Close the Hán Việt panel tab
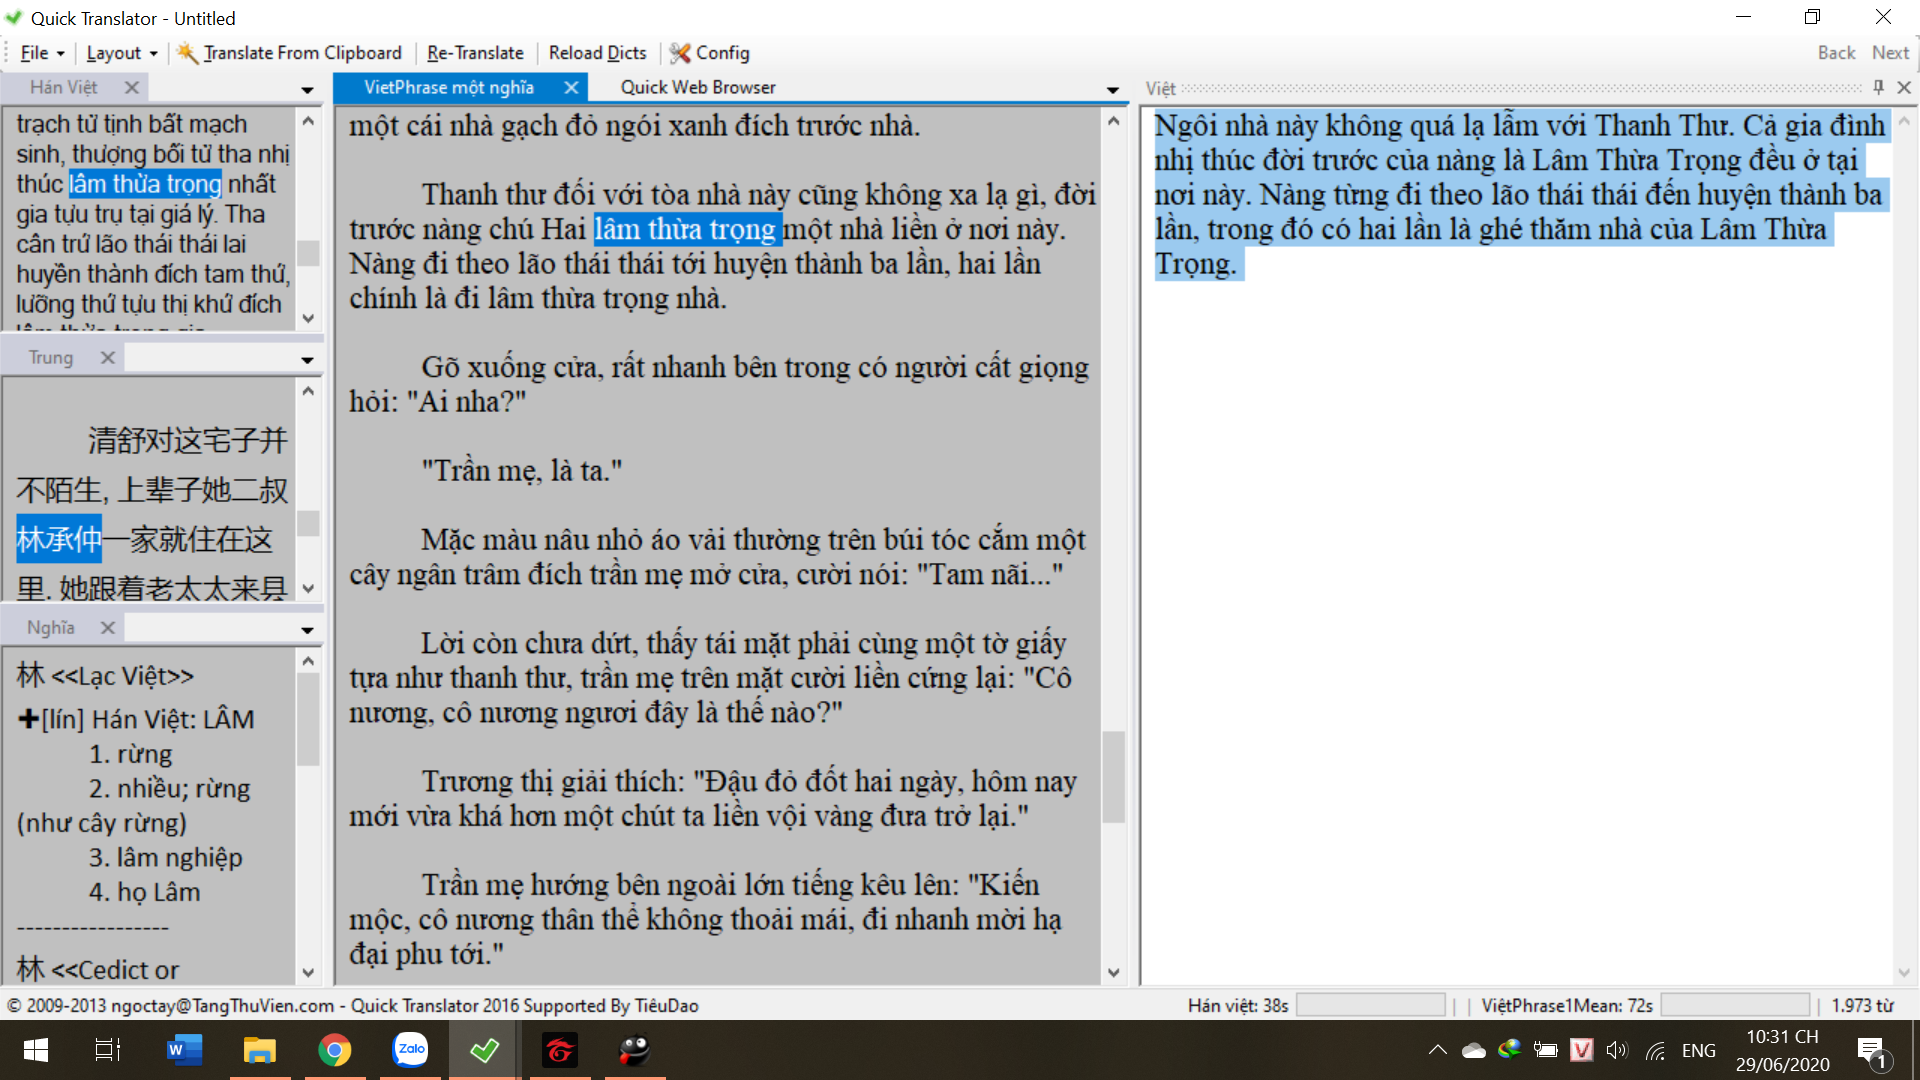The width and height of the screenshot is (1920, 1080). coord(131,88)
